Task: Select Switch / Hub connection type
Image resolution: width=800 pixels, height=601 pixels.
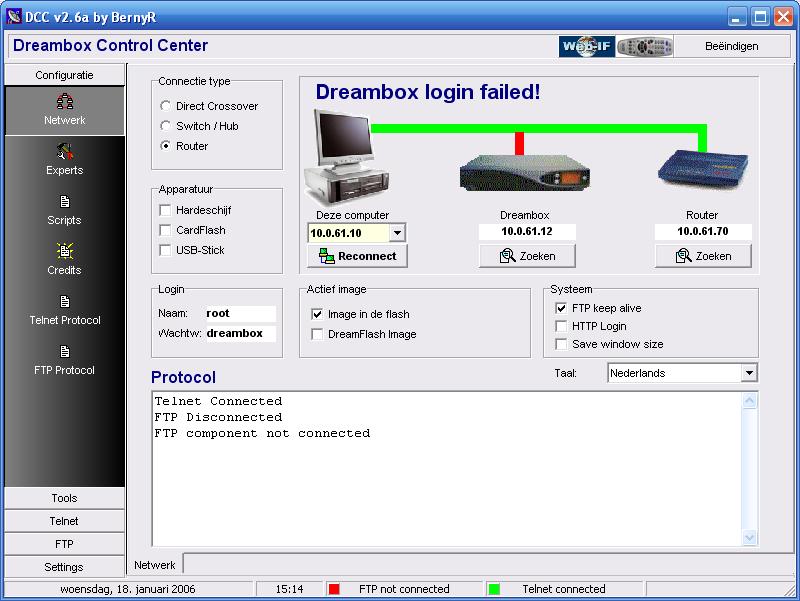Action: click(165, 126)
